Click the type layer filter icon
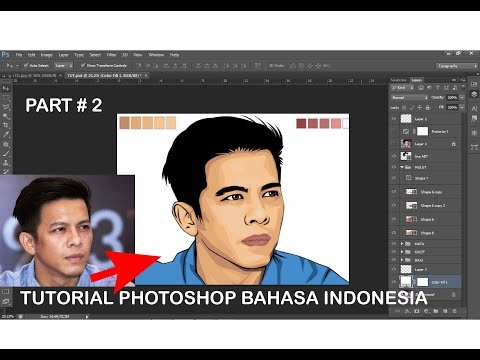This screenshot has height=360, width=480. click(438, 88)
